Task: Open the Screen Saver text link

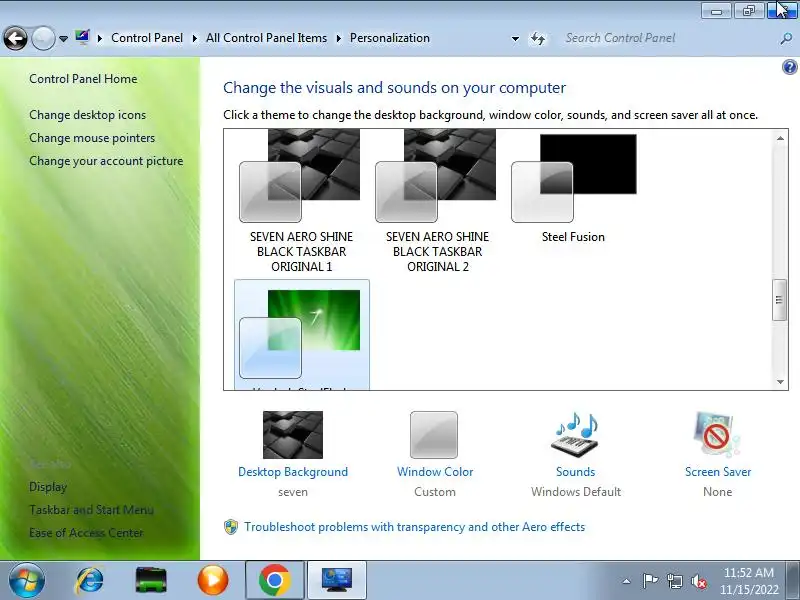Action: (718, 472)
